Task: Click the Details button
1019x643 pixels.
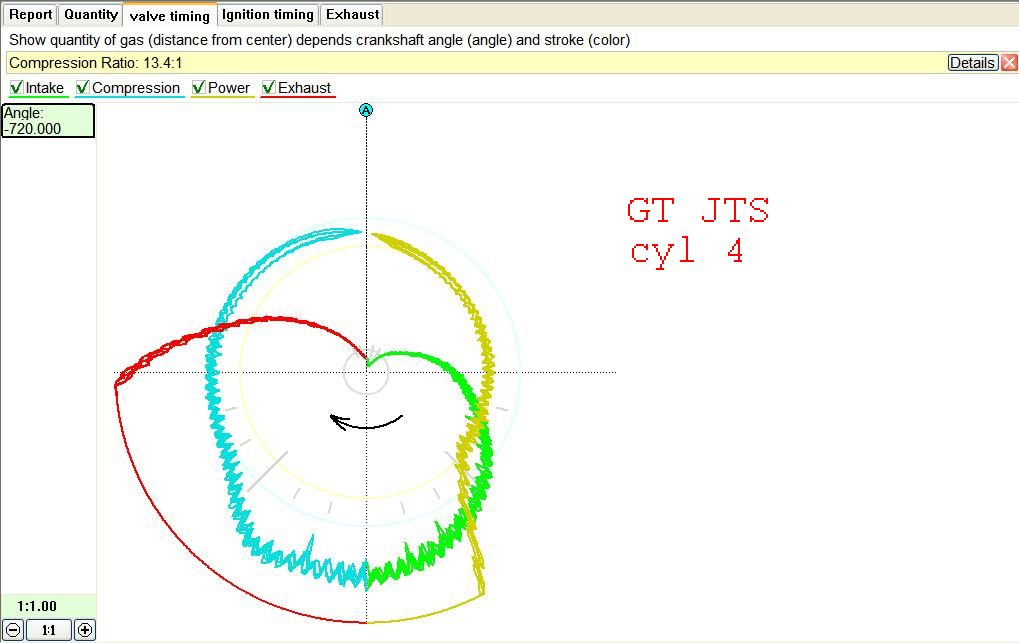Action: (972, 62)
